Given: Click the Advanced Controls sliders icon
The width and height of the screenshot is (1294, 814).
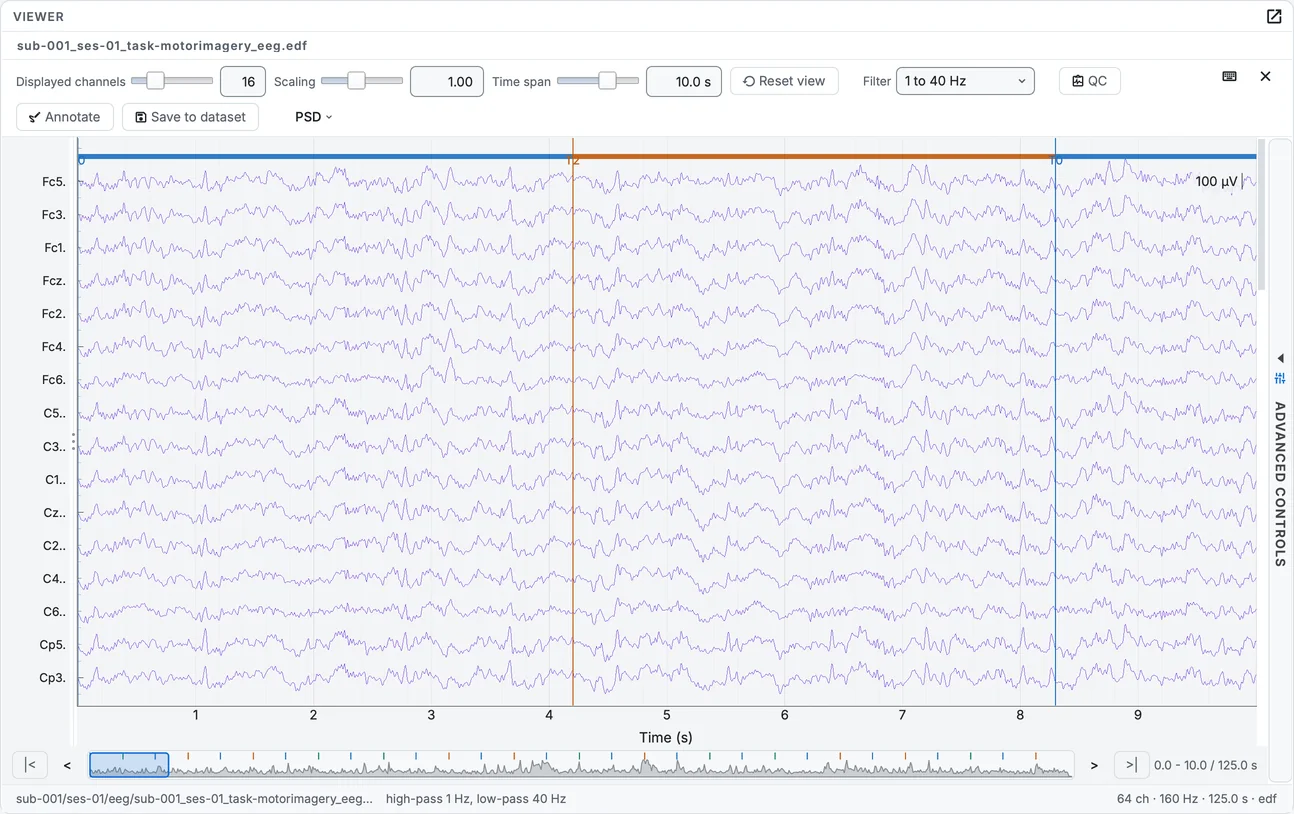Looking at the screenshot, I should point(1280,378).
